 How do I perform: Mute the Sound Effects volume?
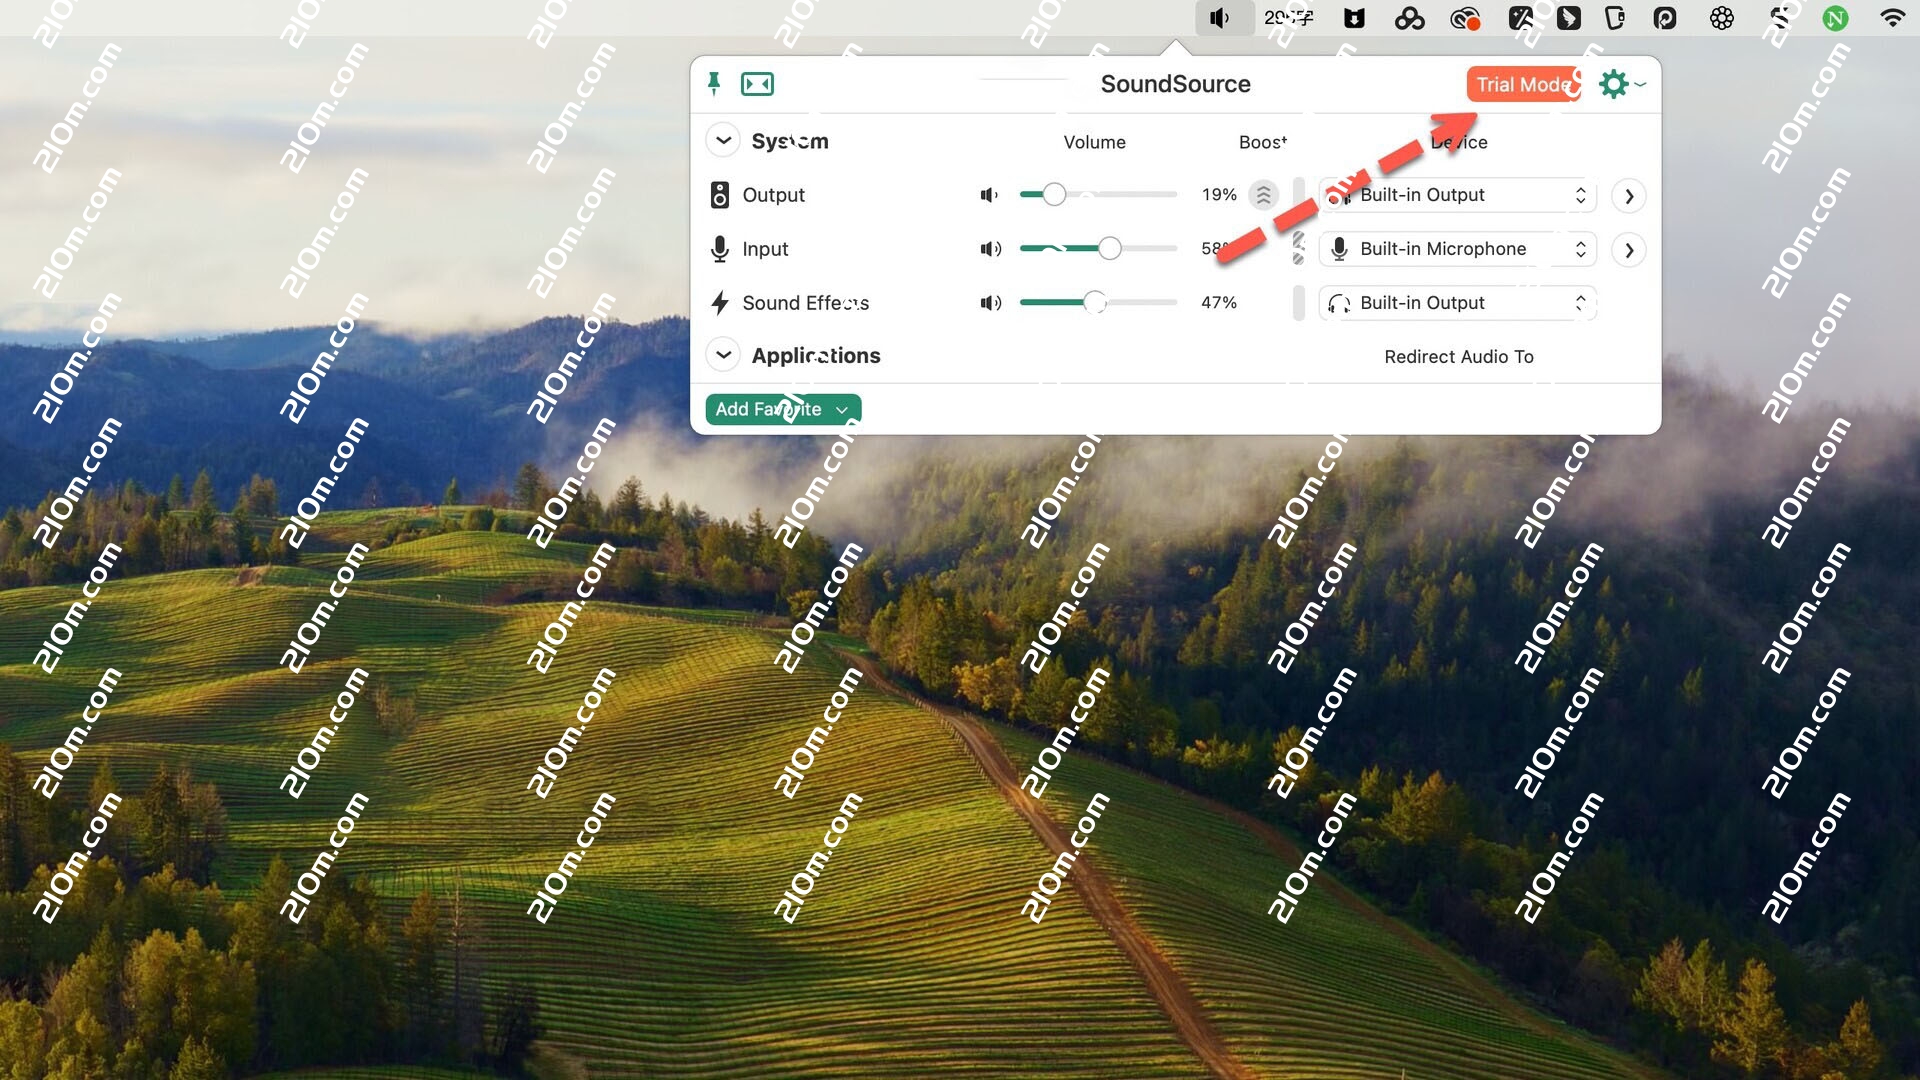(990, 303)
